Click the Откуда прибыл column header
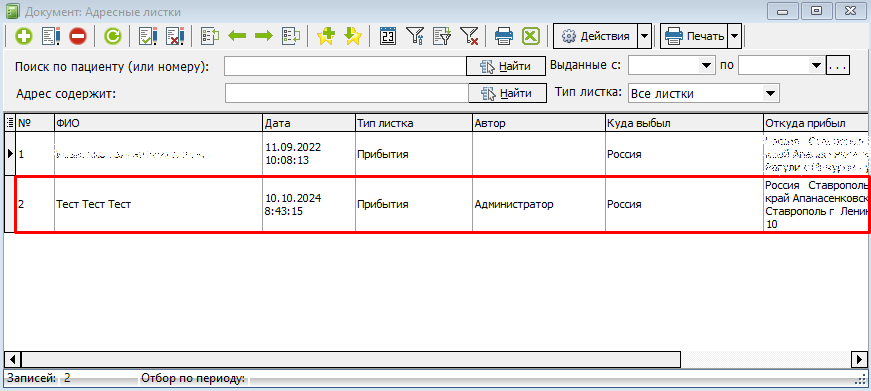Viewport: 871px width, 391px height. [817, 123]
